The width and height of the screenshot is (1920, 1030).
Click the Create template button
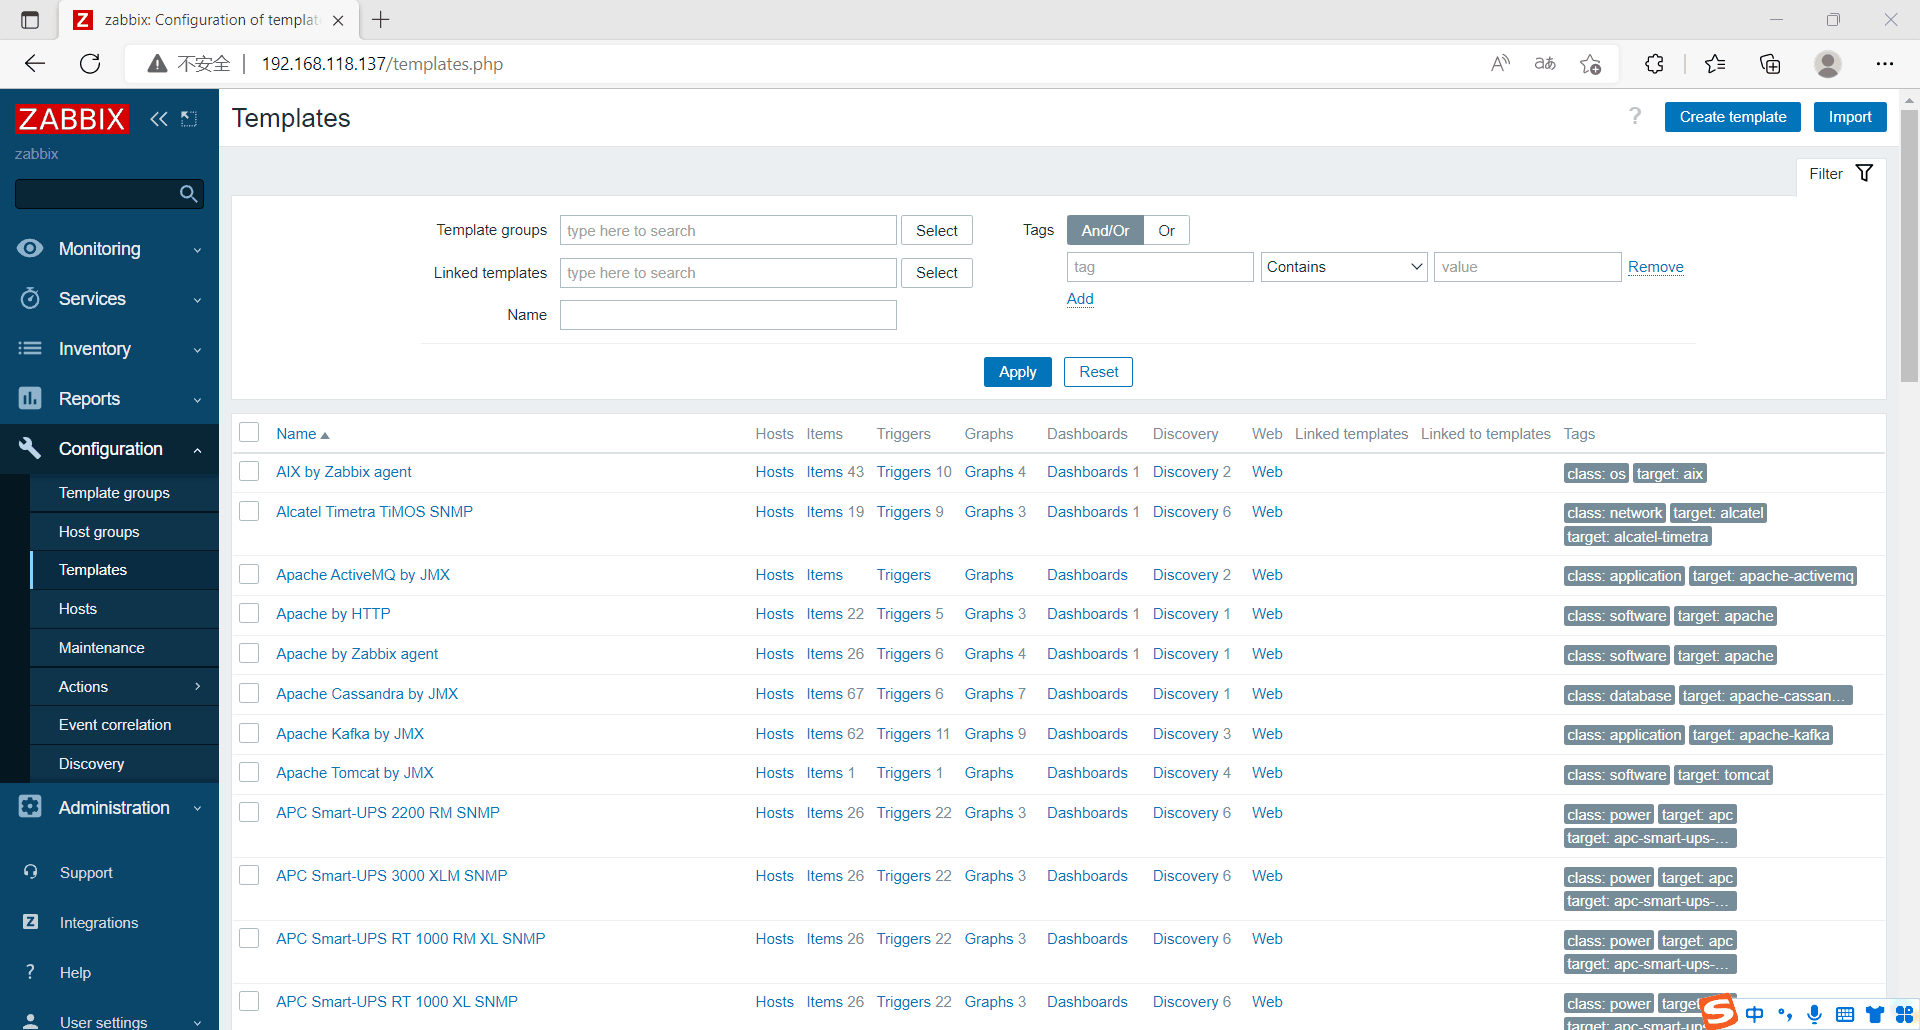coord(1732,117)
